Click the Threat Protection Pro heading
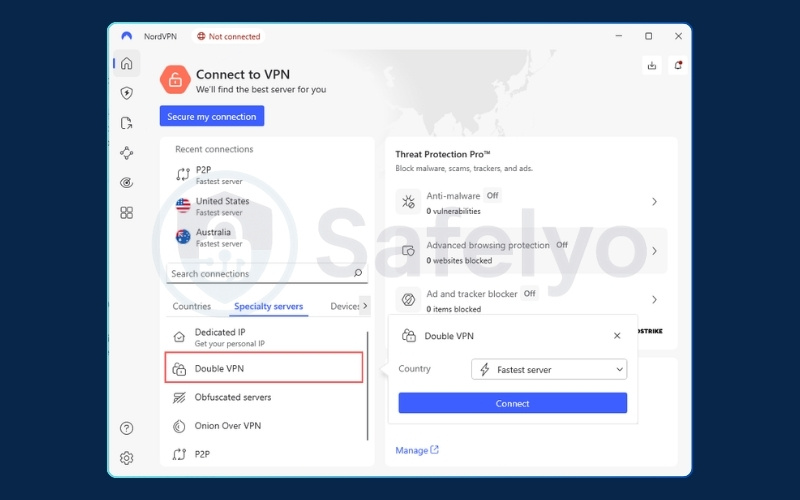This screenshot has width=800, height=500. pos(442,154)
